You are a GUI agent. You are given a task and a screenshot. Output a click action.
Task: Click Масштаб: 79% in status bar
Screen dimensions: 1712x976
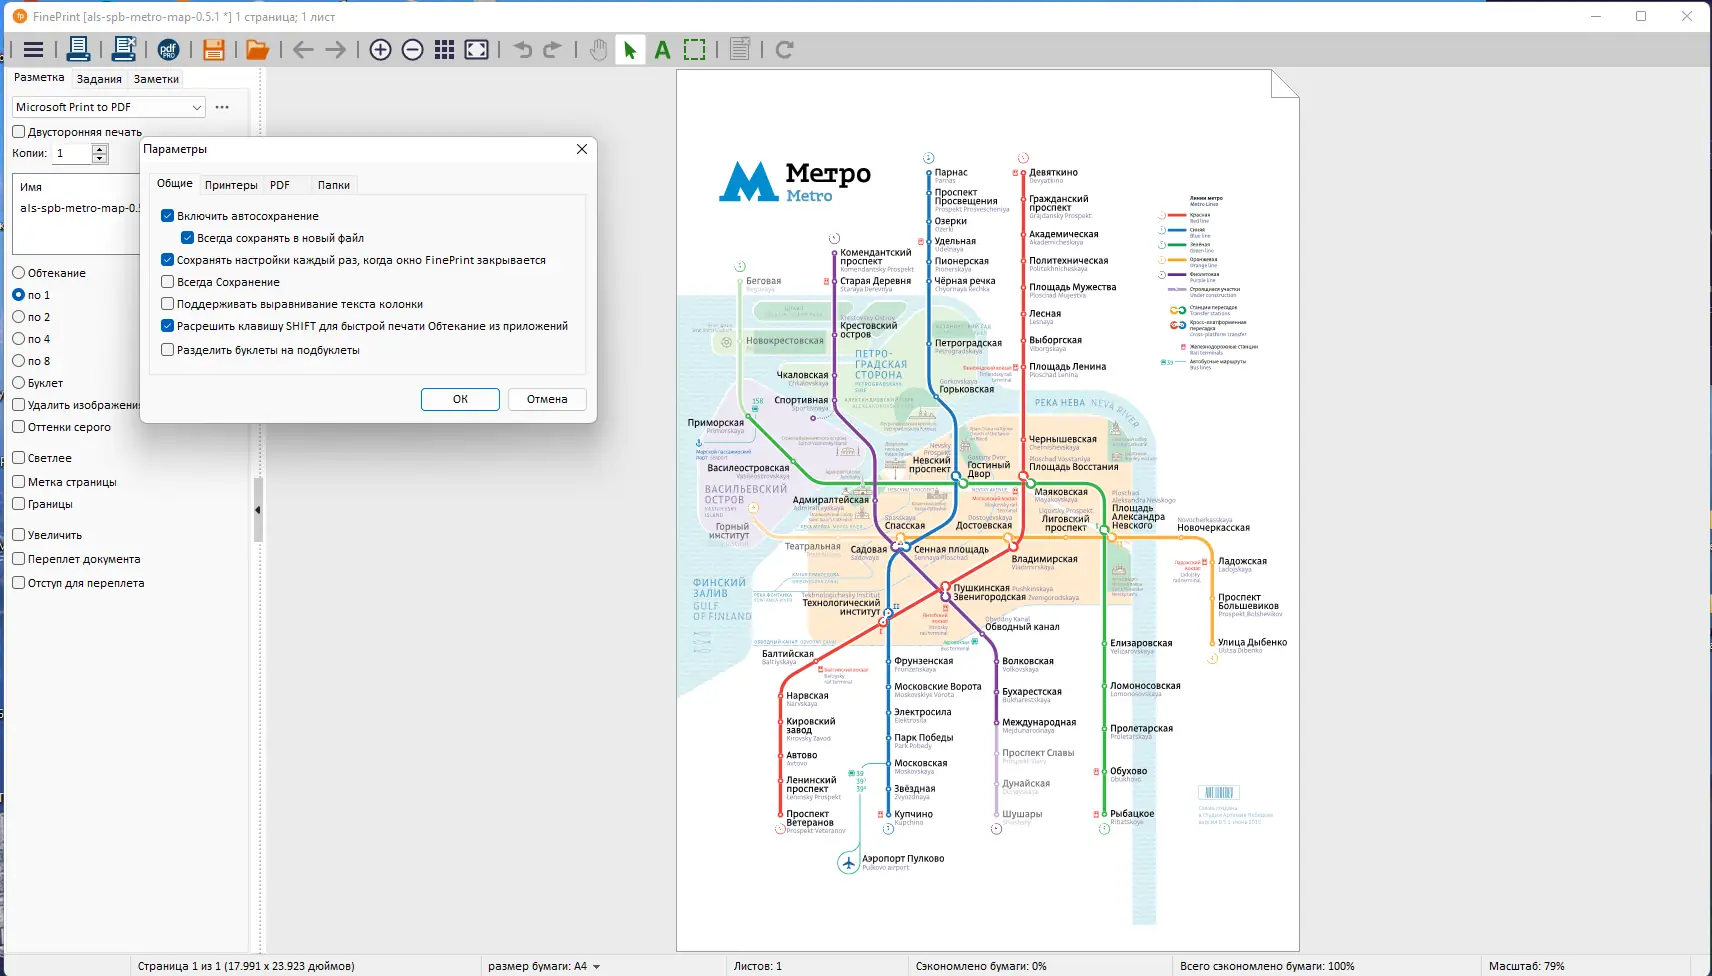(1526, 966)
